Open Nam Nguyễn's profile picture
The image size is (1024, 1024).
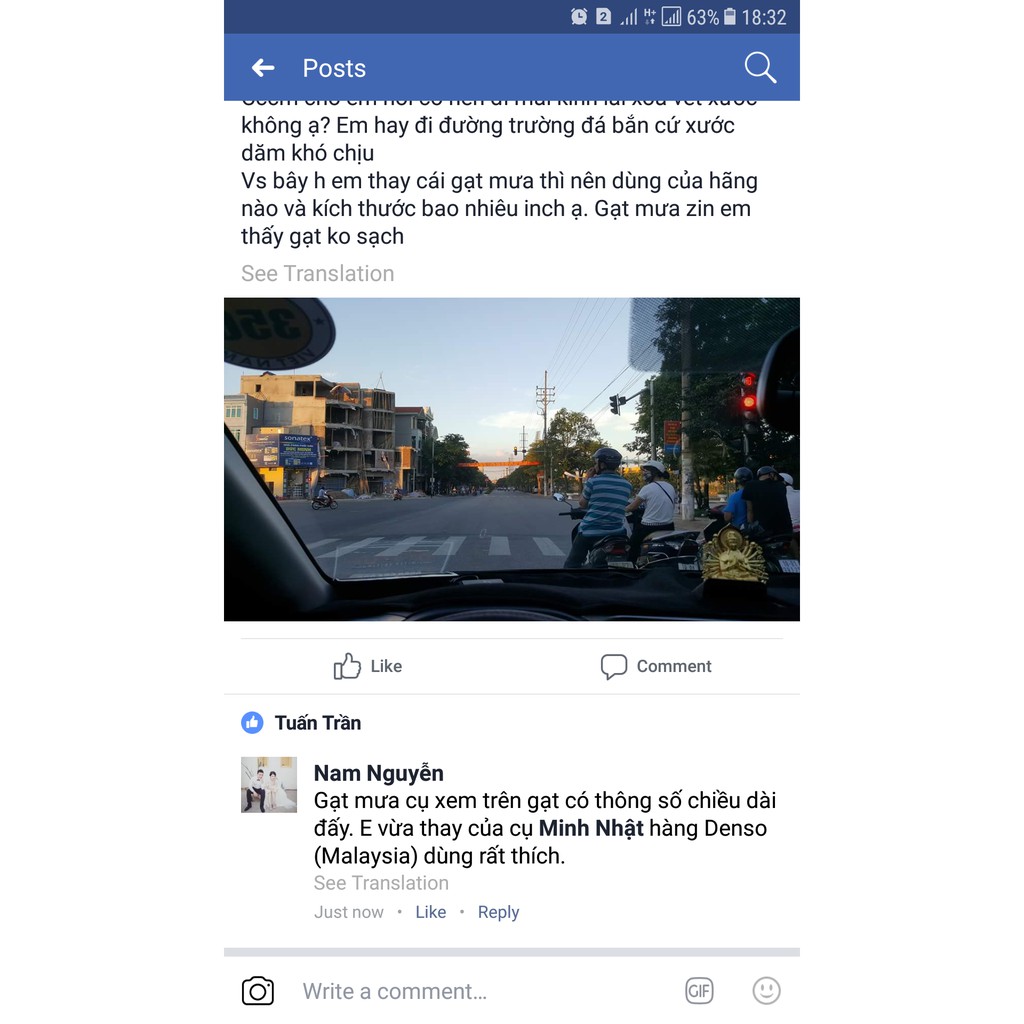[x=269, y=784]
